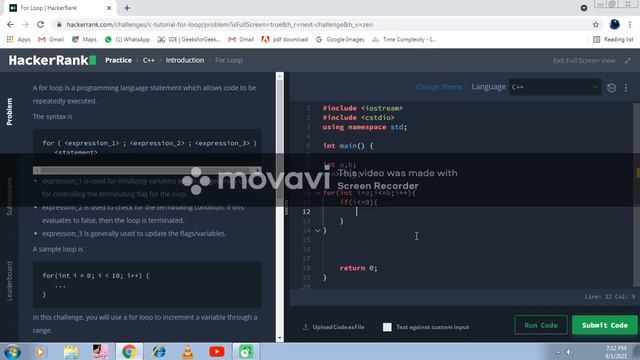Open Google Images bookmark
The width and height of the screenshot is (640, 360).
[x=340, y=39]
